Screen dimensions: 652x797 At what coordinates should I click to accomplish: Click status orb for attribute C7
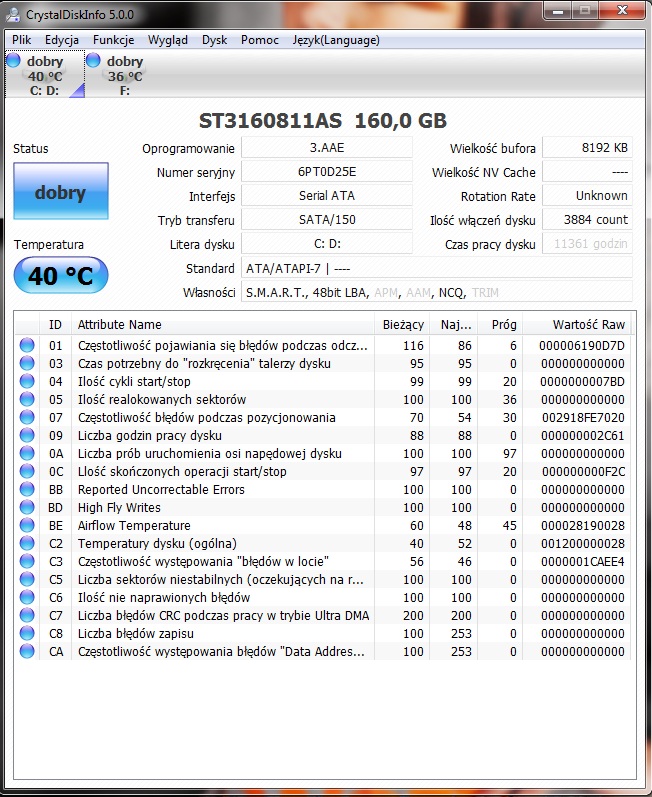pos(27,615)
